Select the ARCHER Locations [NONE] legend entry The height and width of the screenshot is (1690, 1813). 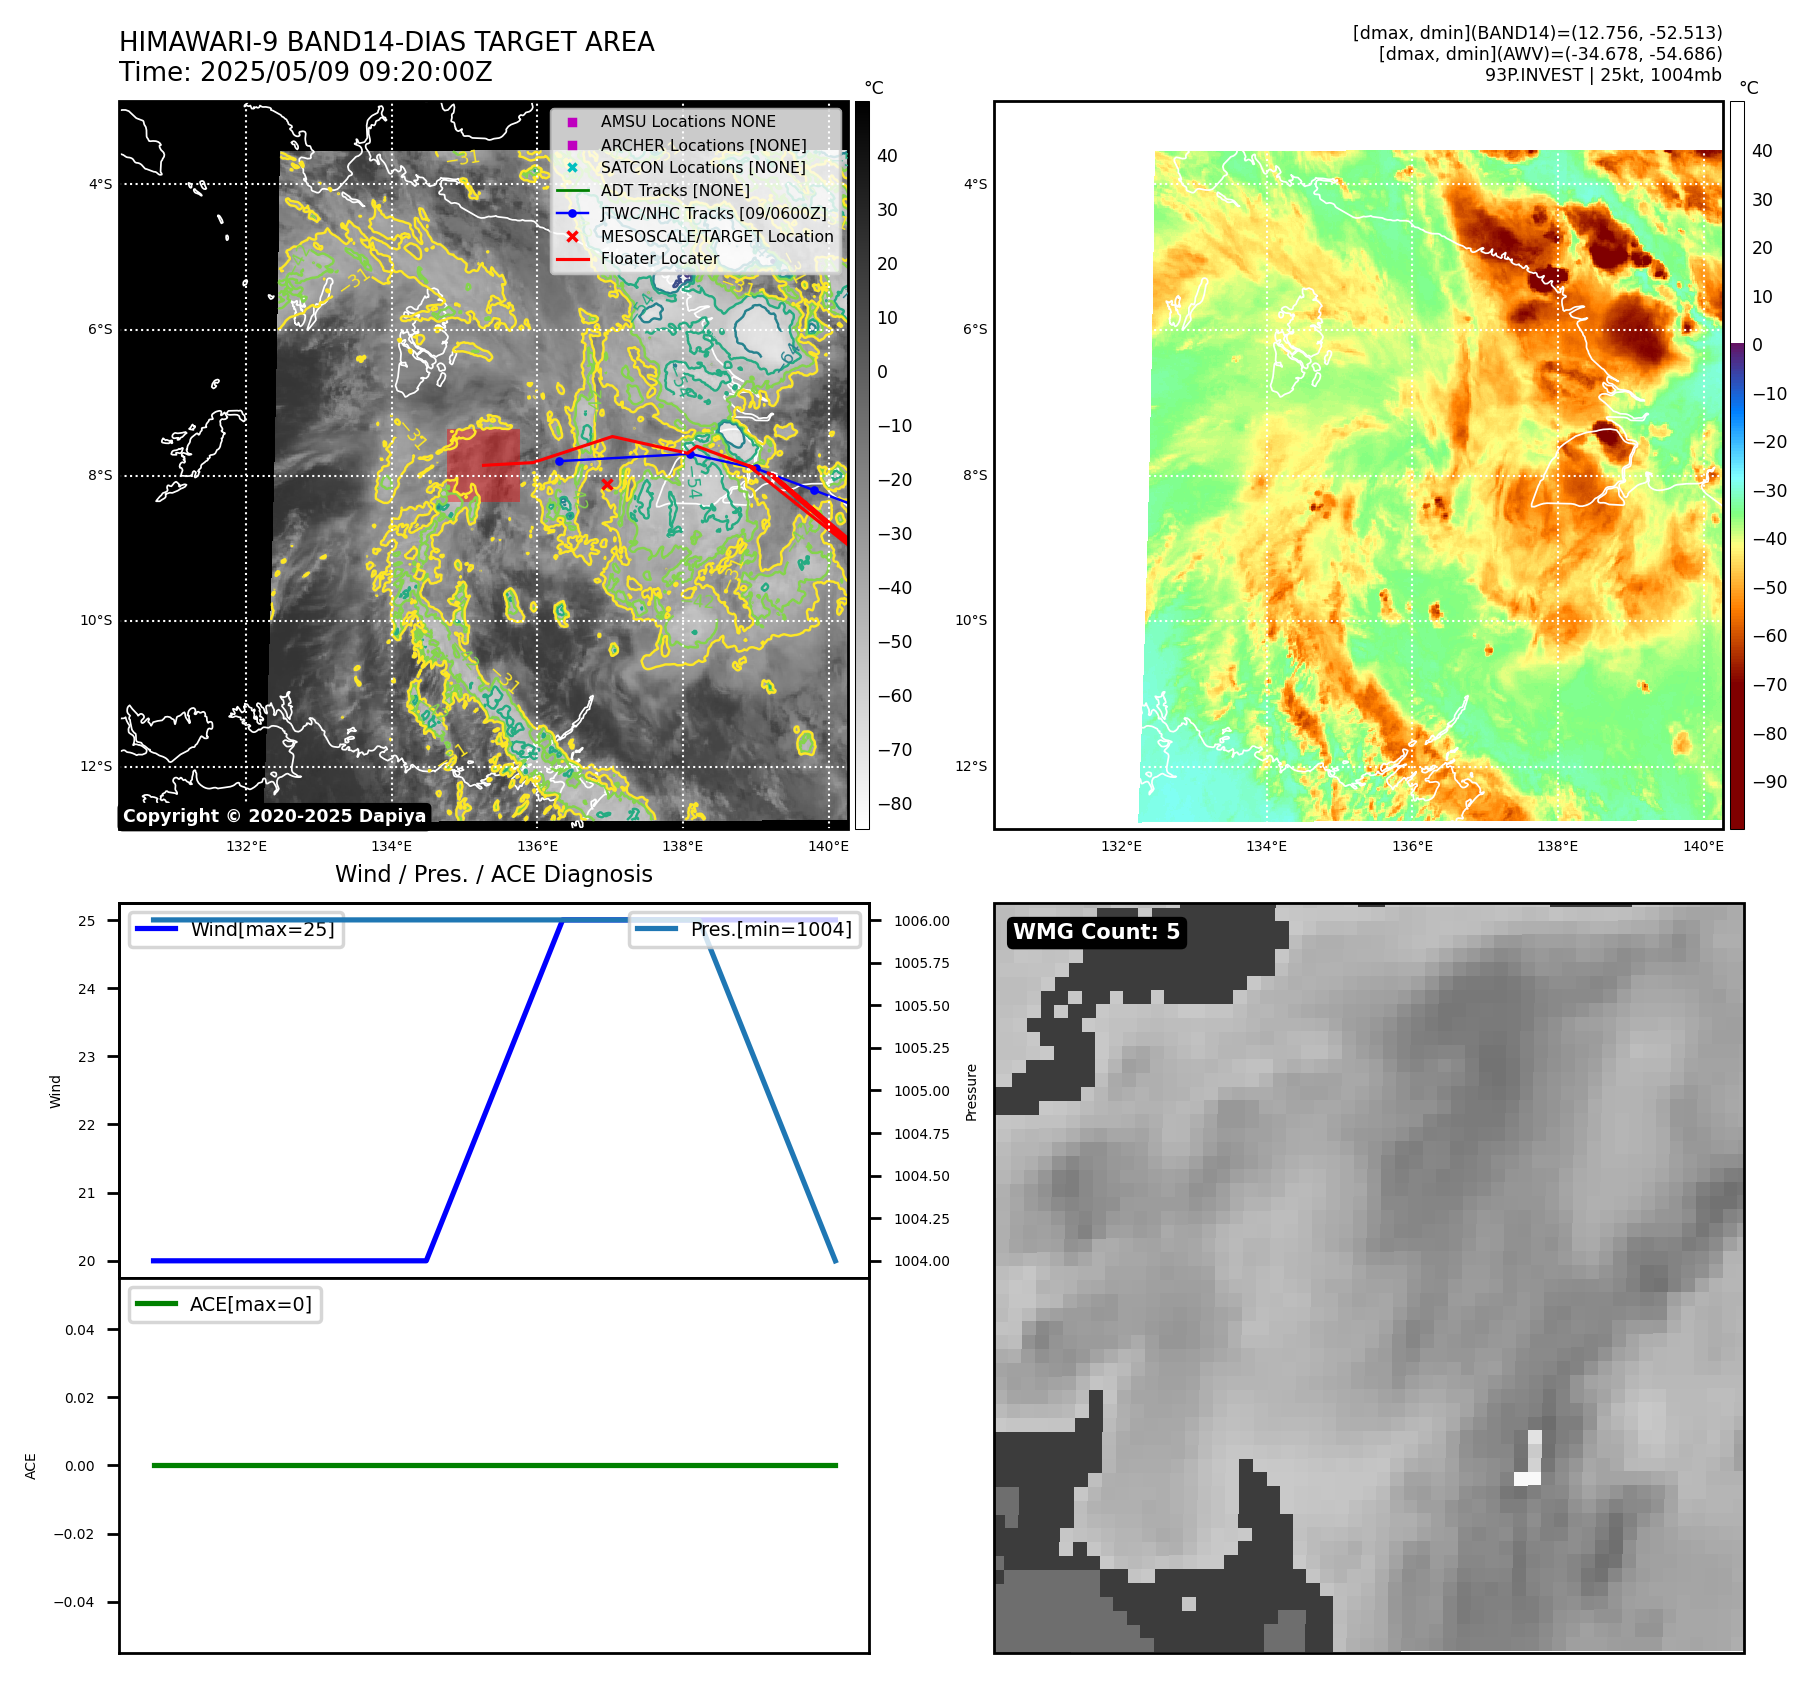(x=686, y=145)
